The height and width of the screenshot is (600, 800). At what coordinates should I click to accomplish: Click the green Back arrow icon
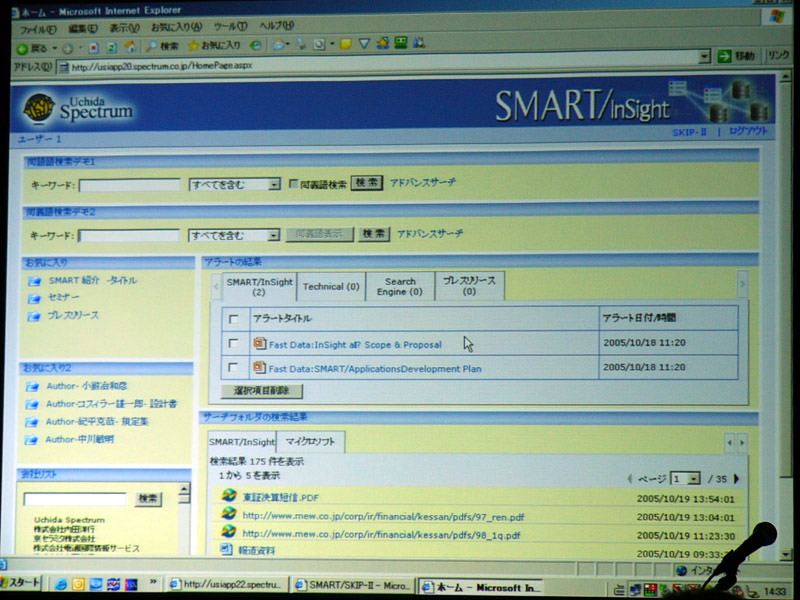22,49
